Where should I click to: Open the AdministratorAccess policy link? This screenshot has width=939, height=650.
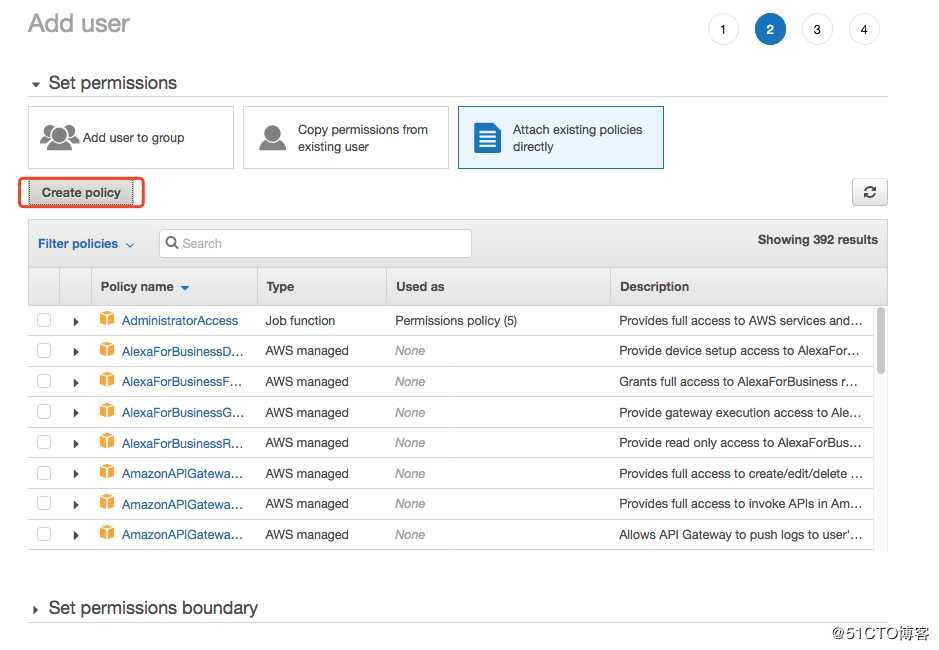click(180, 321)
